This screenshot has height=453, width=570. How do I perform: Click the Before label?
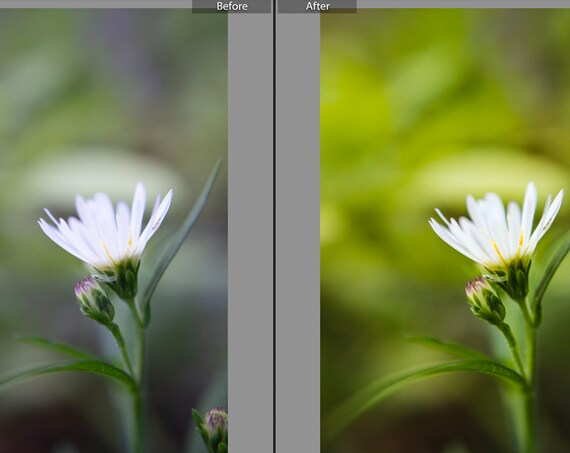tap(232, 6)
